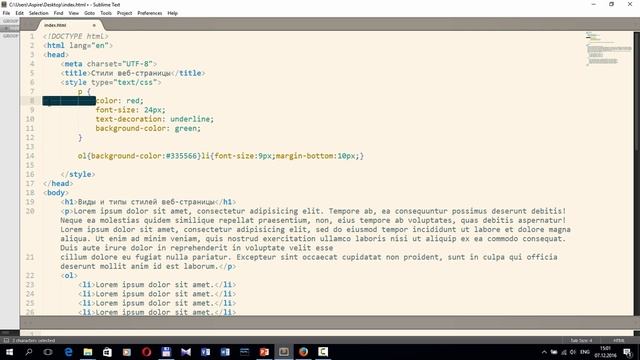The width and height of the screenshot is (640, 360).
Task: Click the "cillum dolore eu fugiat" line
Action: pyautogui.click(x=309, y=257)
